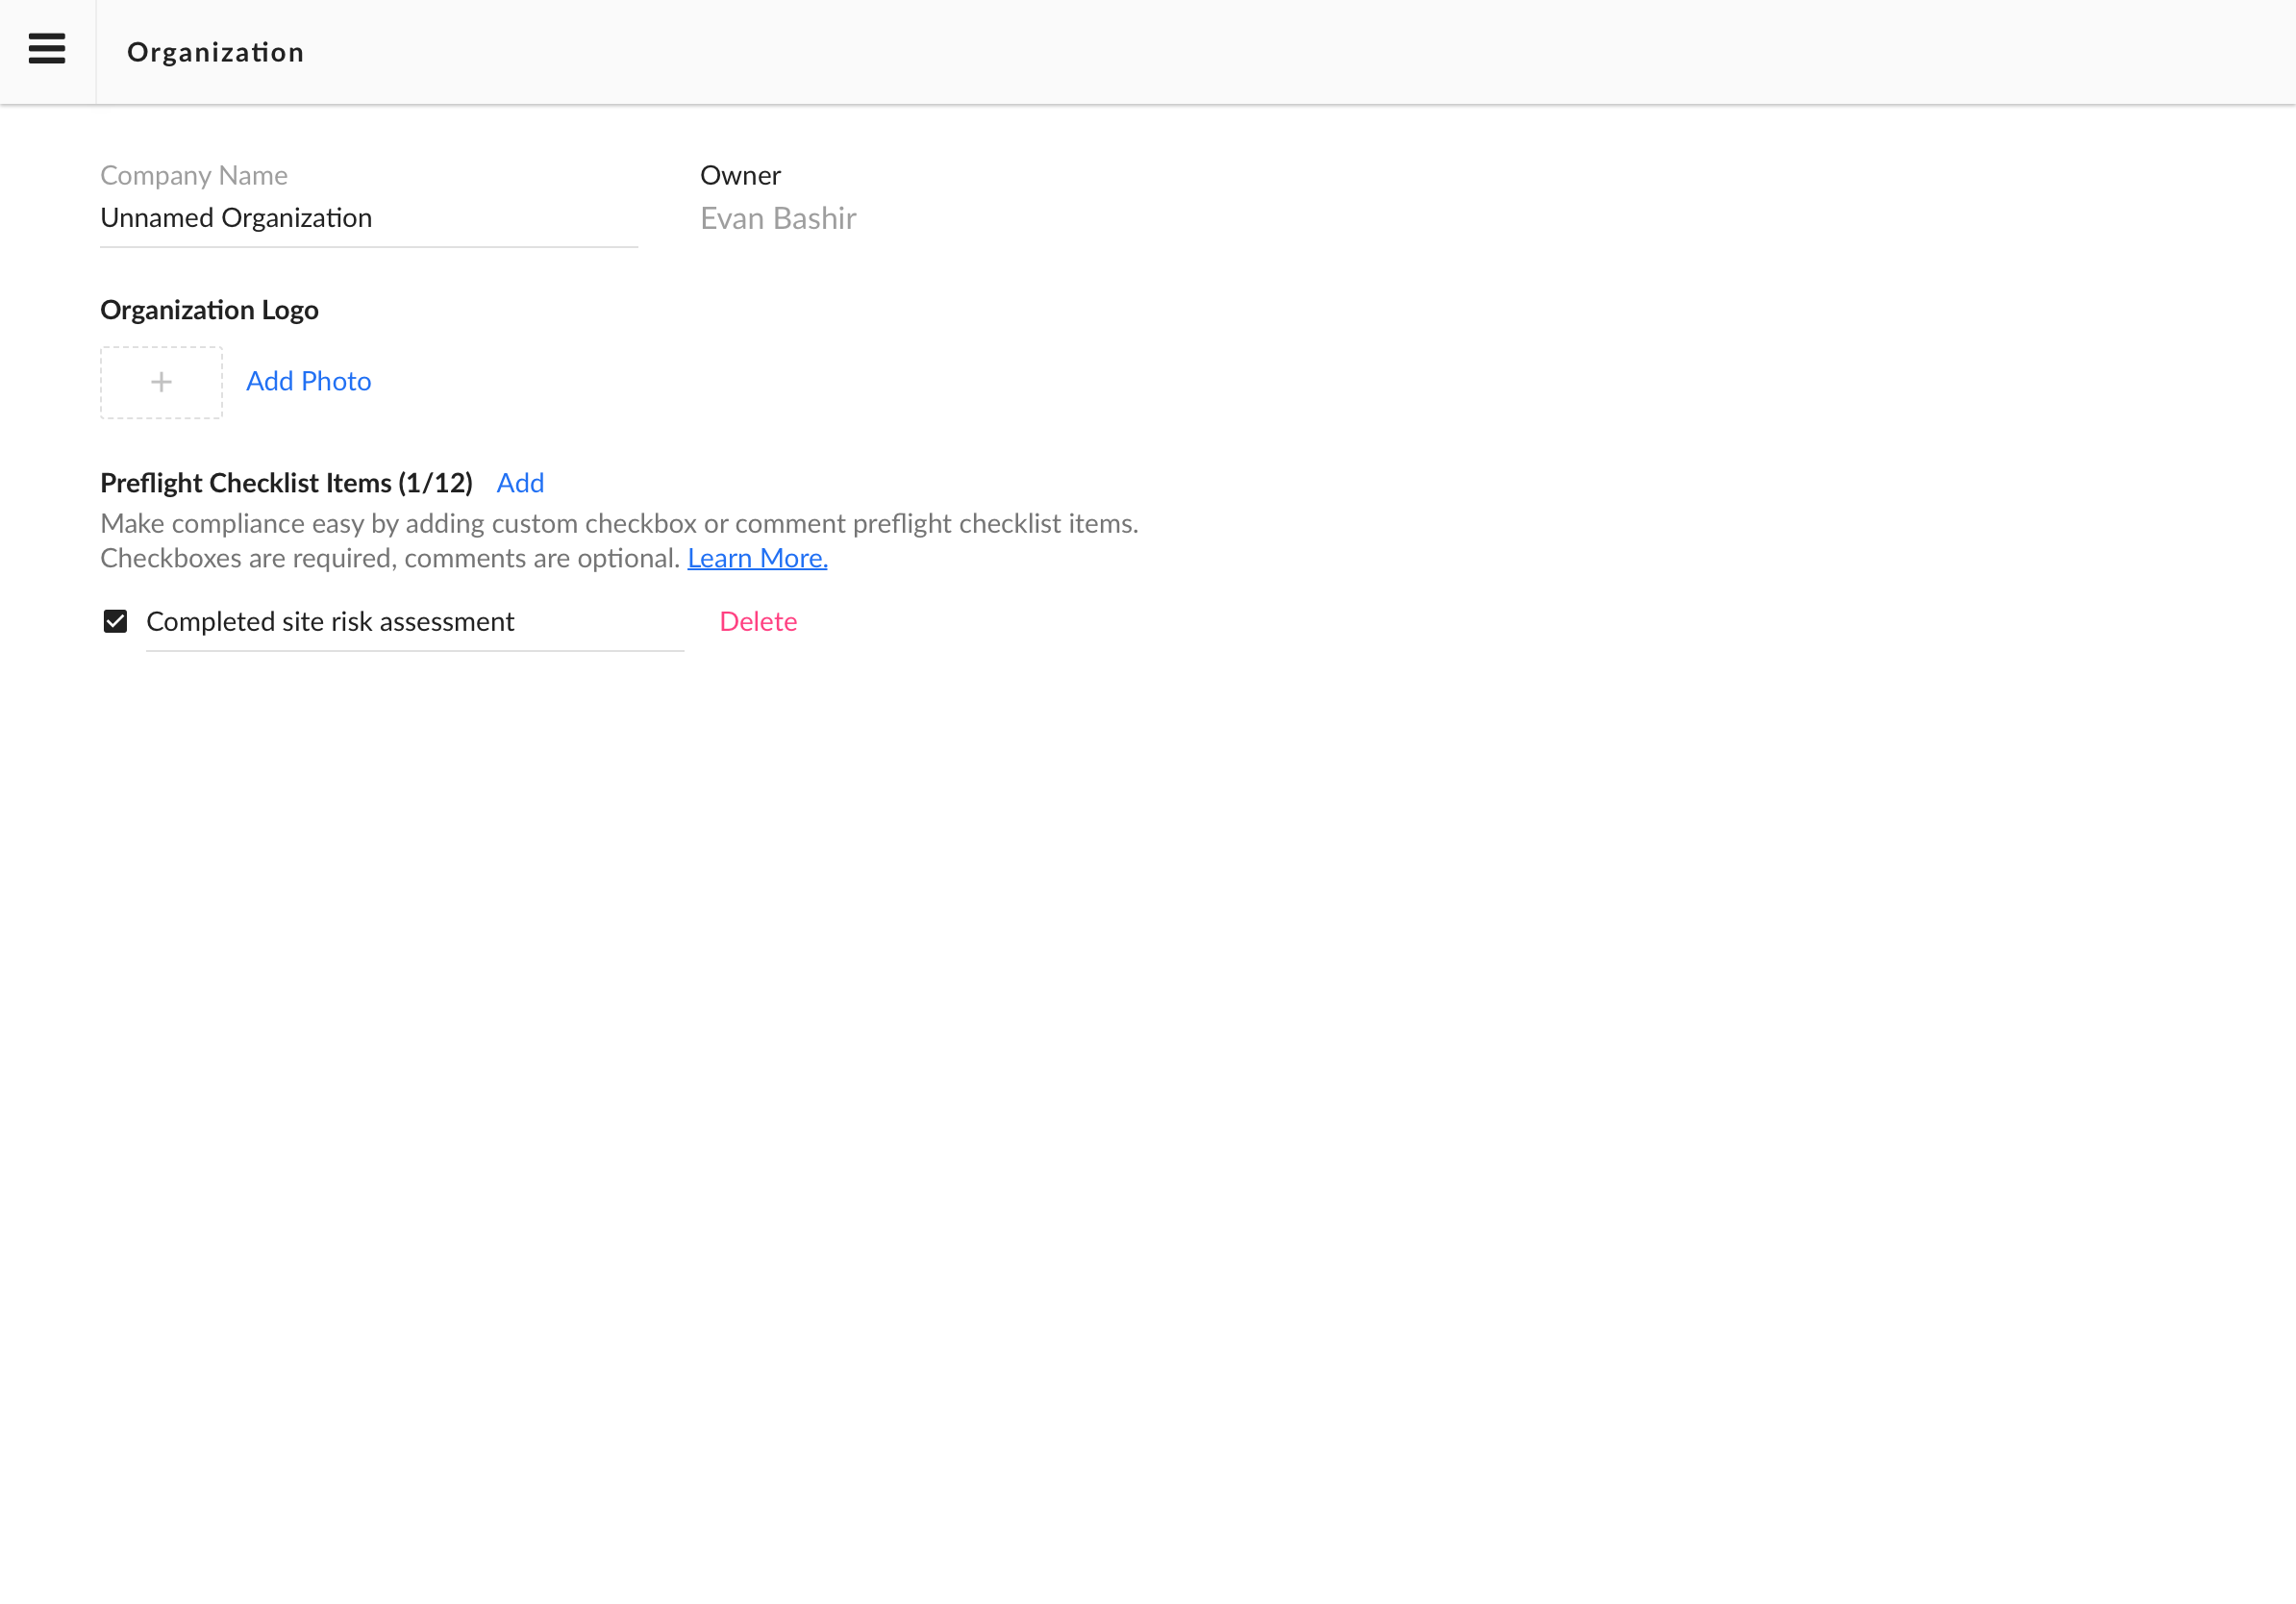The height and width of the screenshot is (1604, 2296).
Task: Uncheck the Completed site risk assessment checkbox
Action: tap(115, 621)
